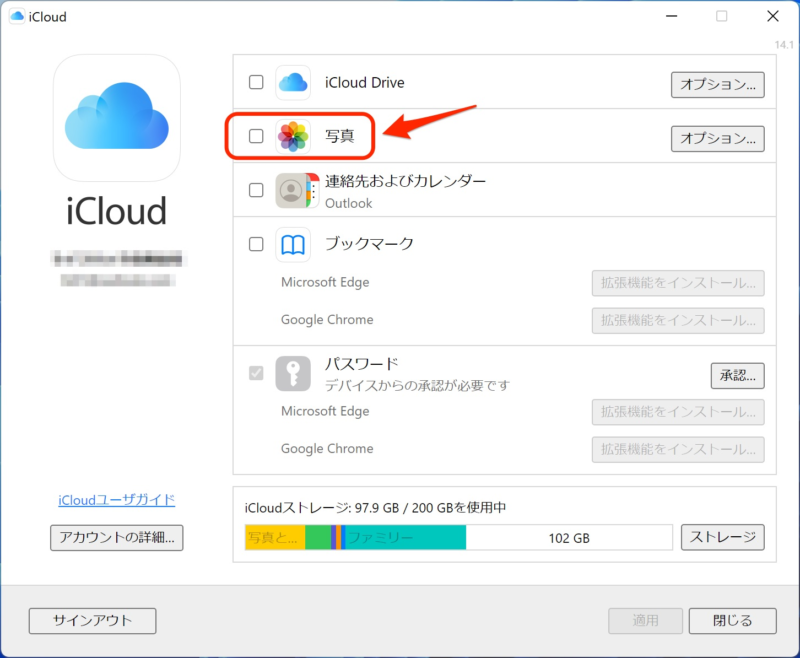Close the iCloud window

point(772,16)
